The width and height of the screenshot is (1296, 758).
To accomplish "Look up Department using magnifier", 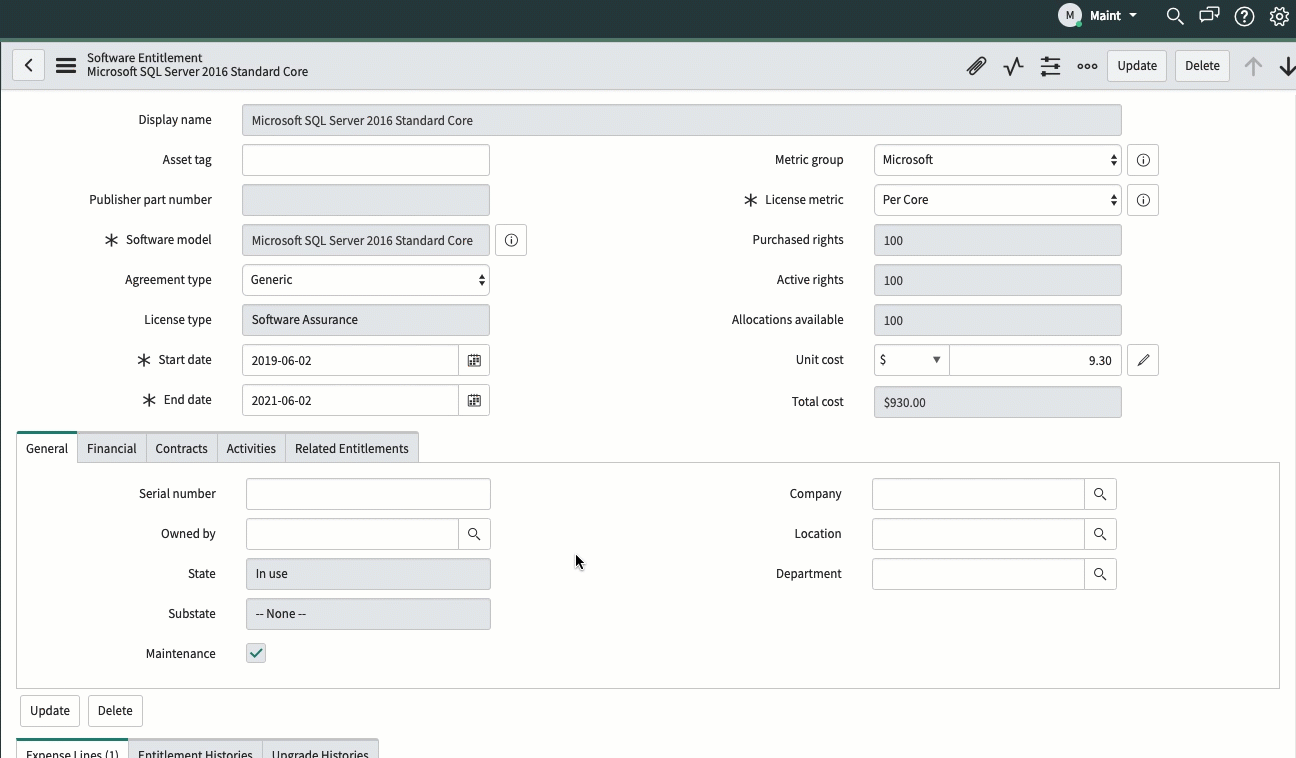I will click(x=1100, y=574).
